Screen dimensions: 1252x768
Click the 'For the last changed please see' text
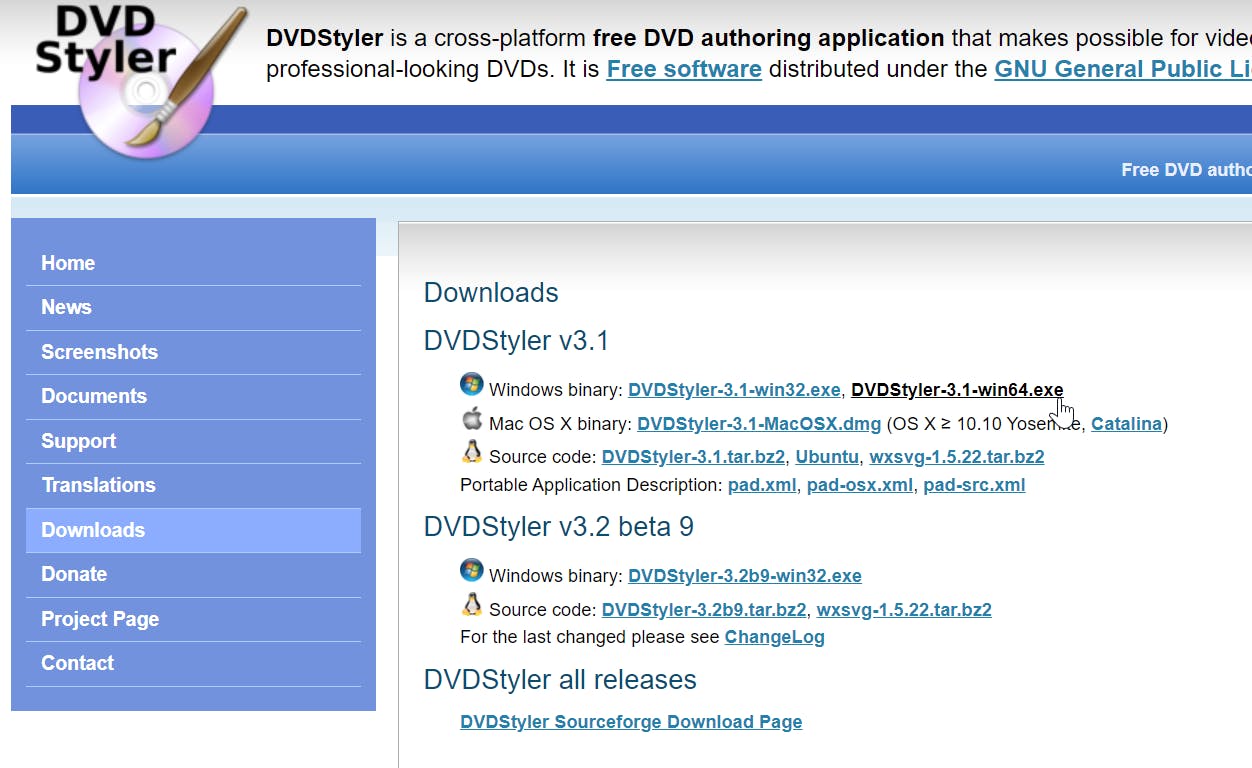point(590,637)
